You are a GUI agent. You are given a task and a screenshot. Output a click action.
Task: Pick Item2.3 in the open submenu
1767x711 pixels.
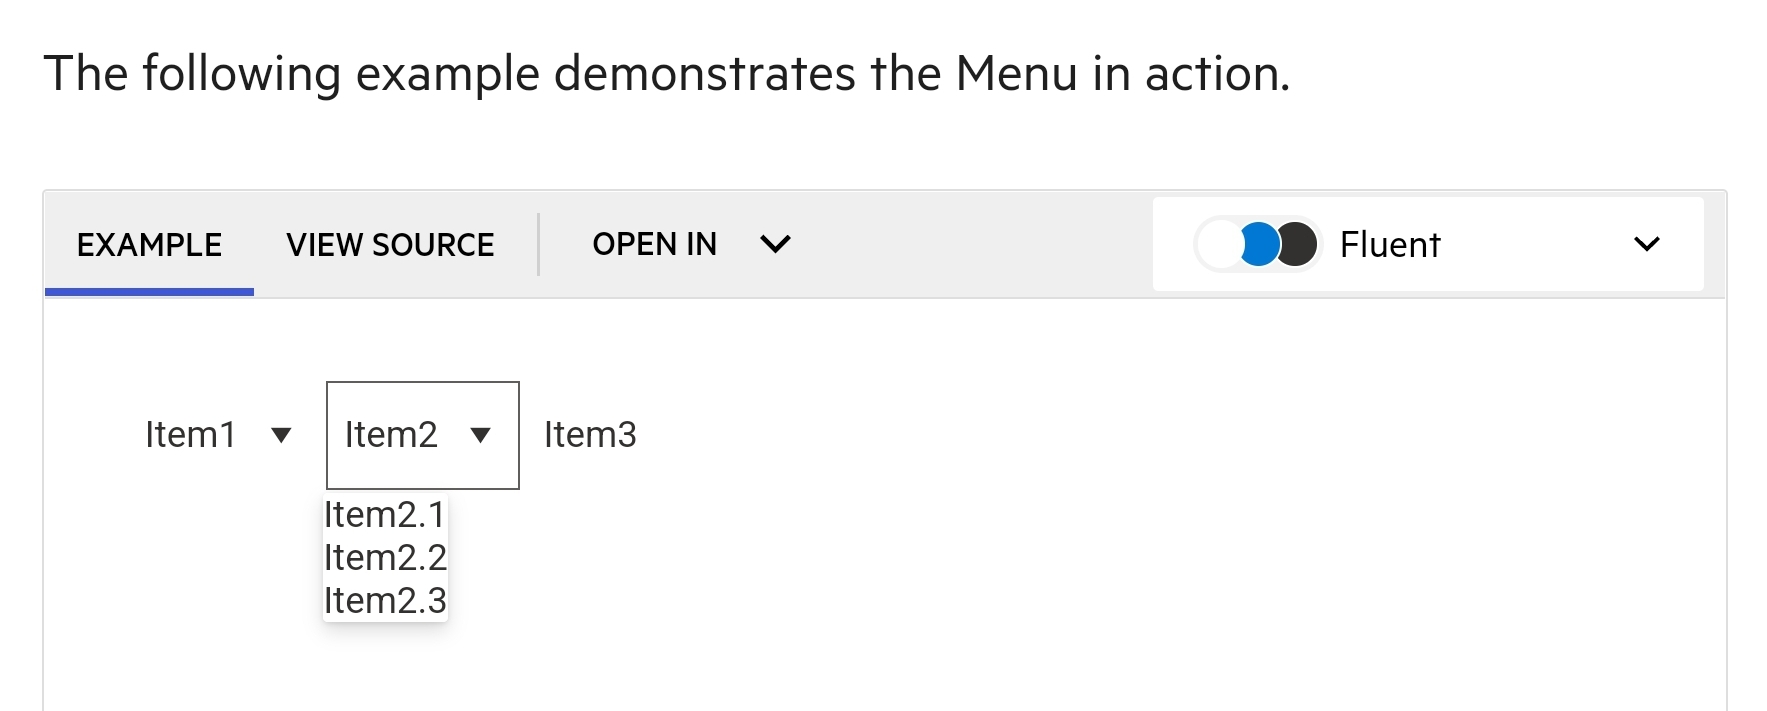point(385,601)
